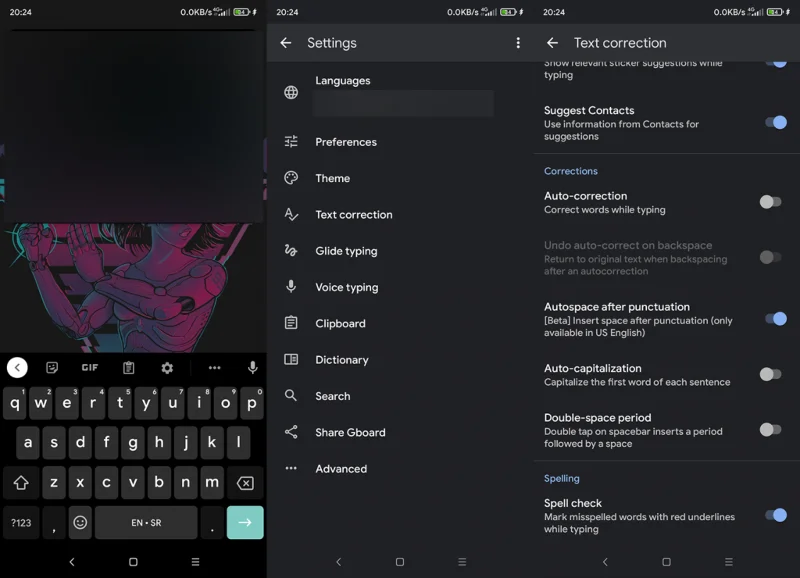
Task: Tap the backspace delete key
Action: [x=245, y=483]
